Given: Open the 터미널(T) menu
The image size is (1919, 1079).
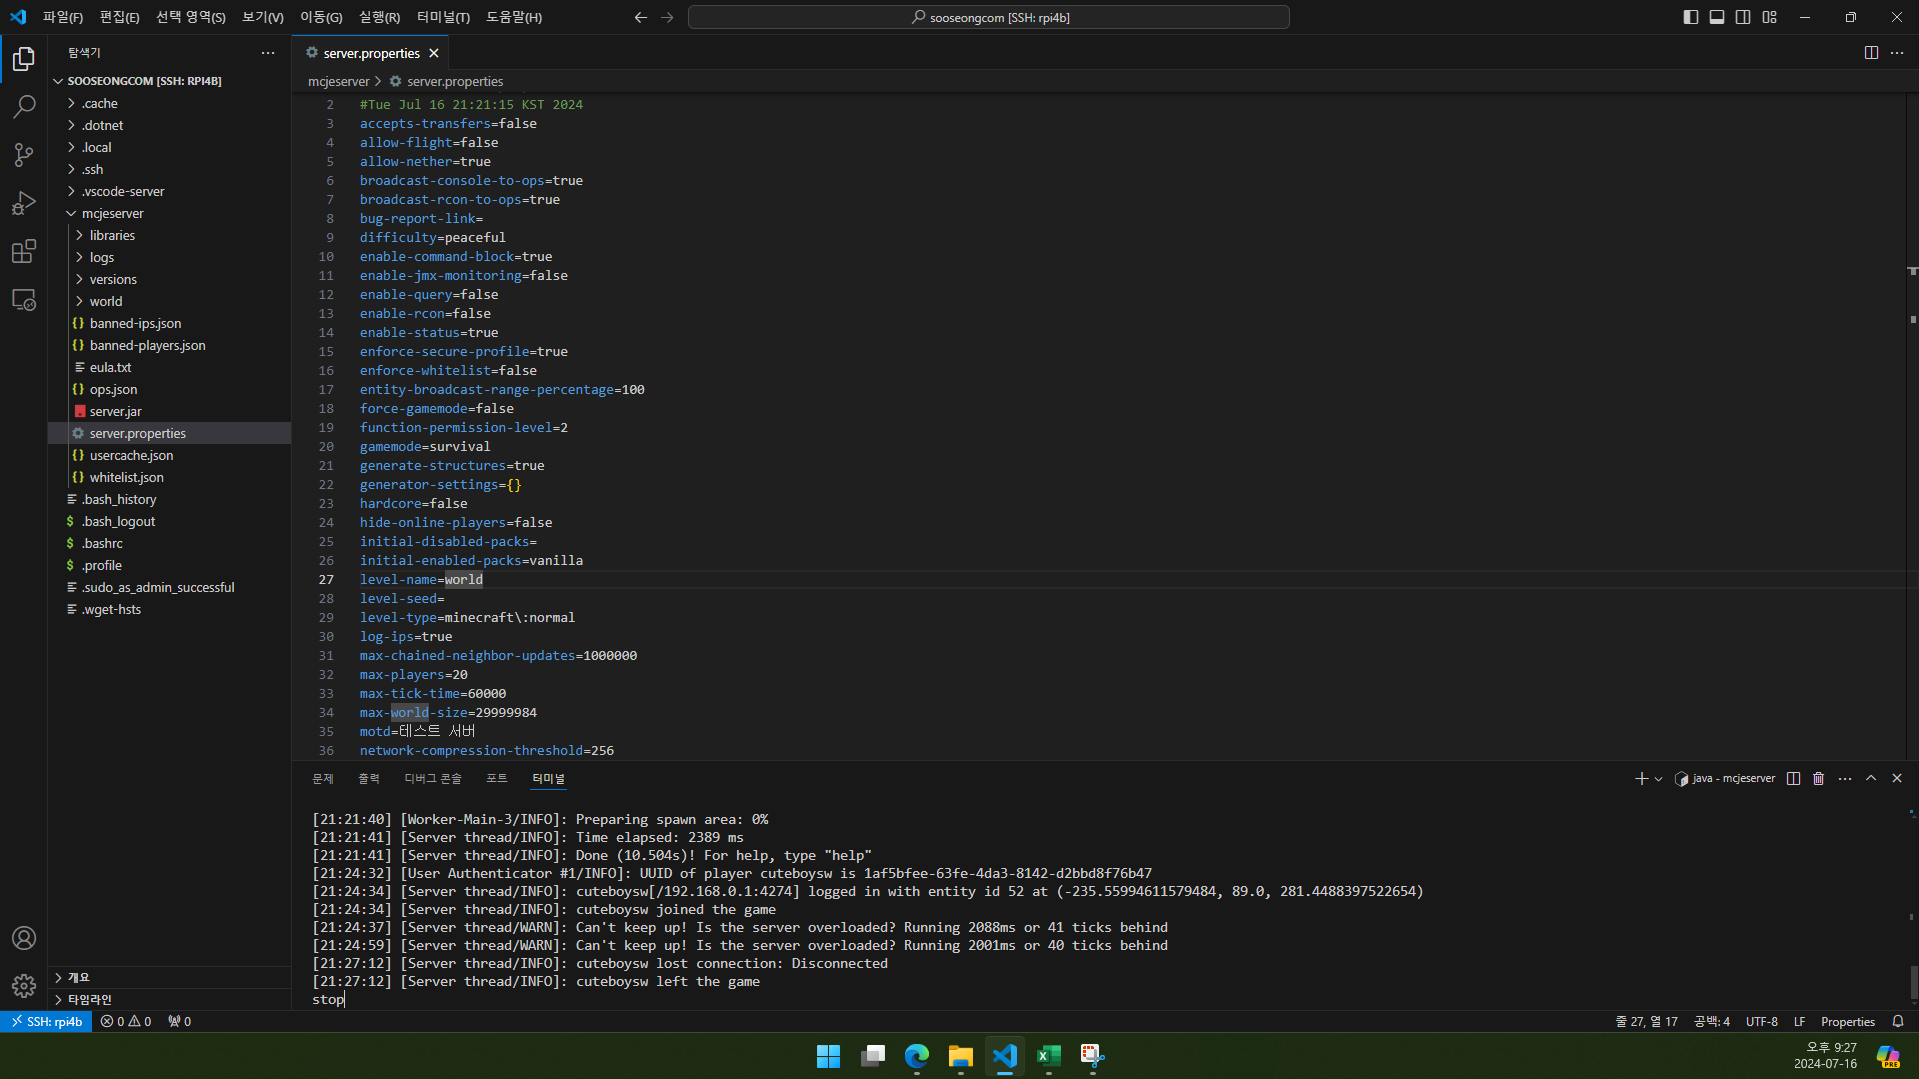Looking at the screenshot, I should pos(443,17).
